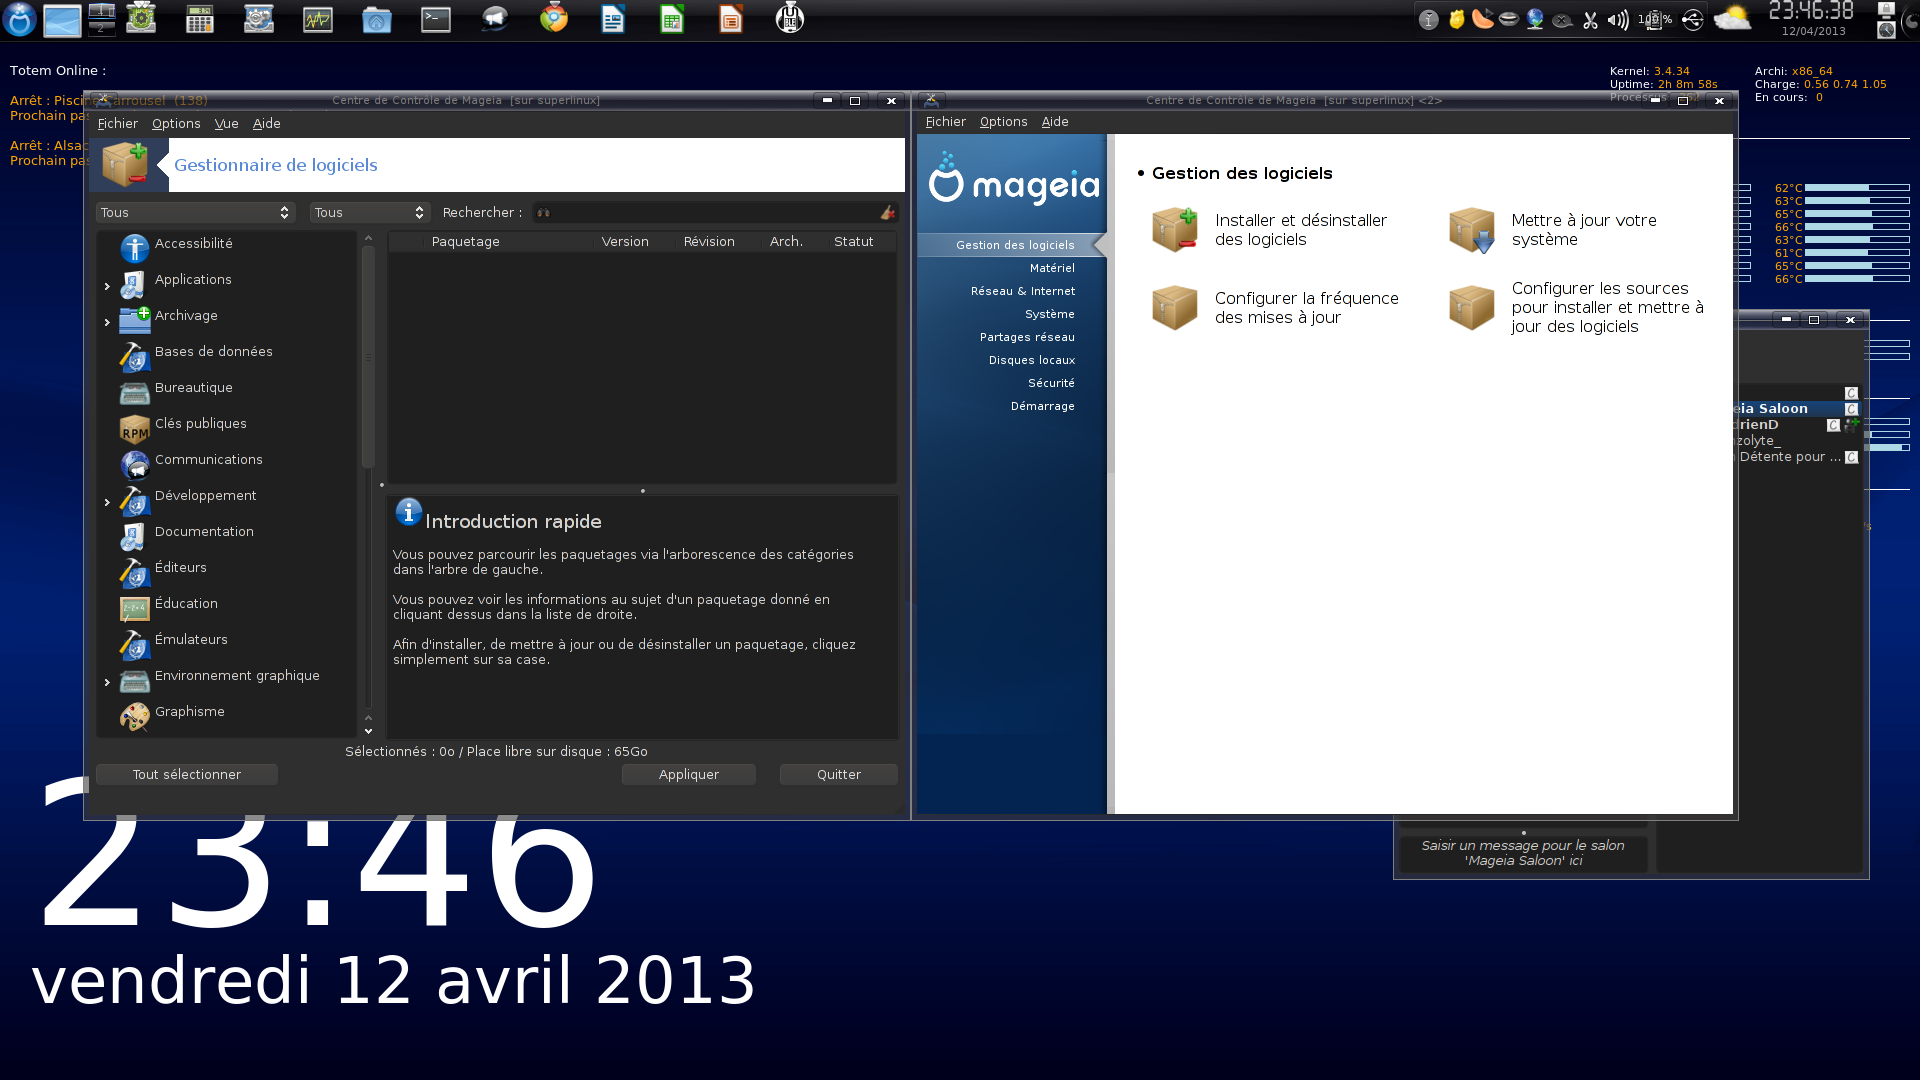1920x1080 pixels.
Task: Select the Sécurité sidebar tab
Action: [x=1051, y=383]
